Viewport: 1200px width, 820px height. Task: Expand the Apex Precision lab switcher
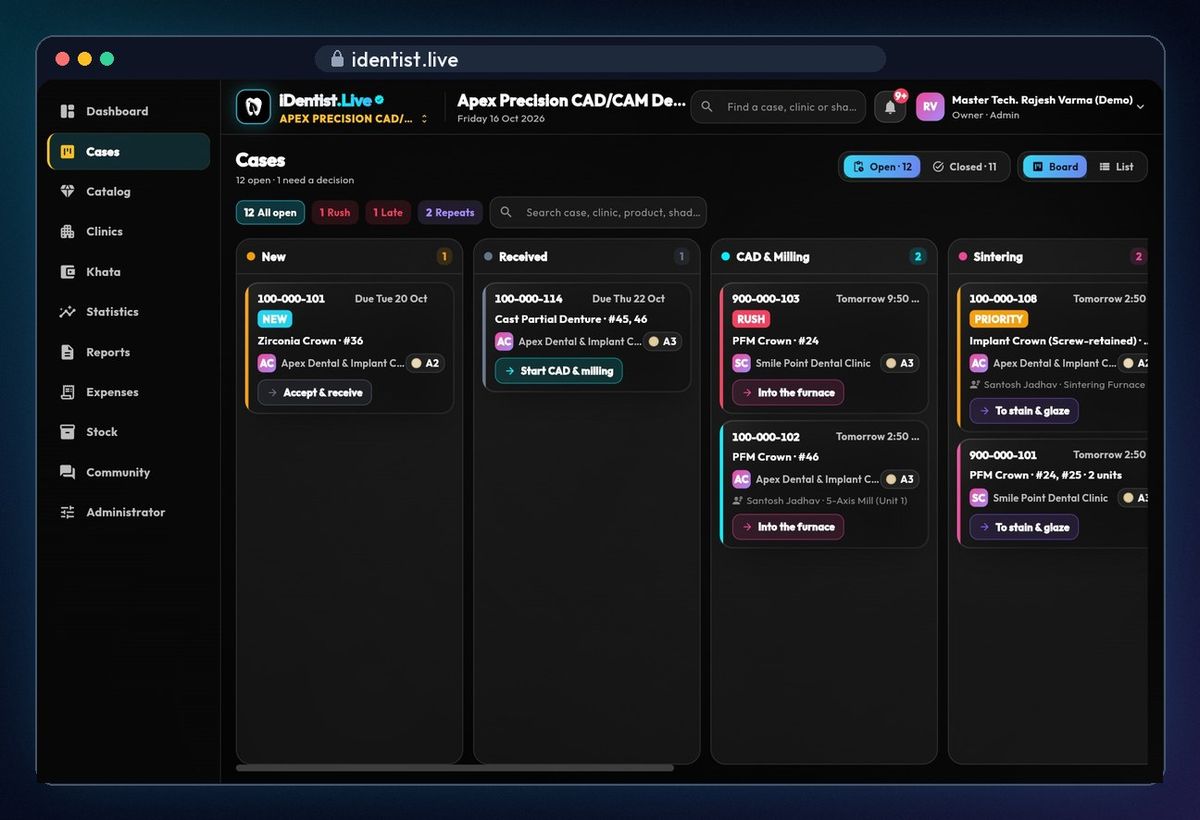pyautogui.click(x=424, y=119)
